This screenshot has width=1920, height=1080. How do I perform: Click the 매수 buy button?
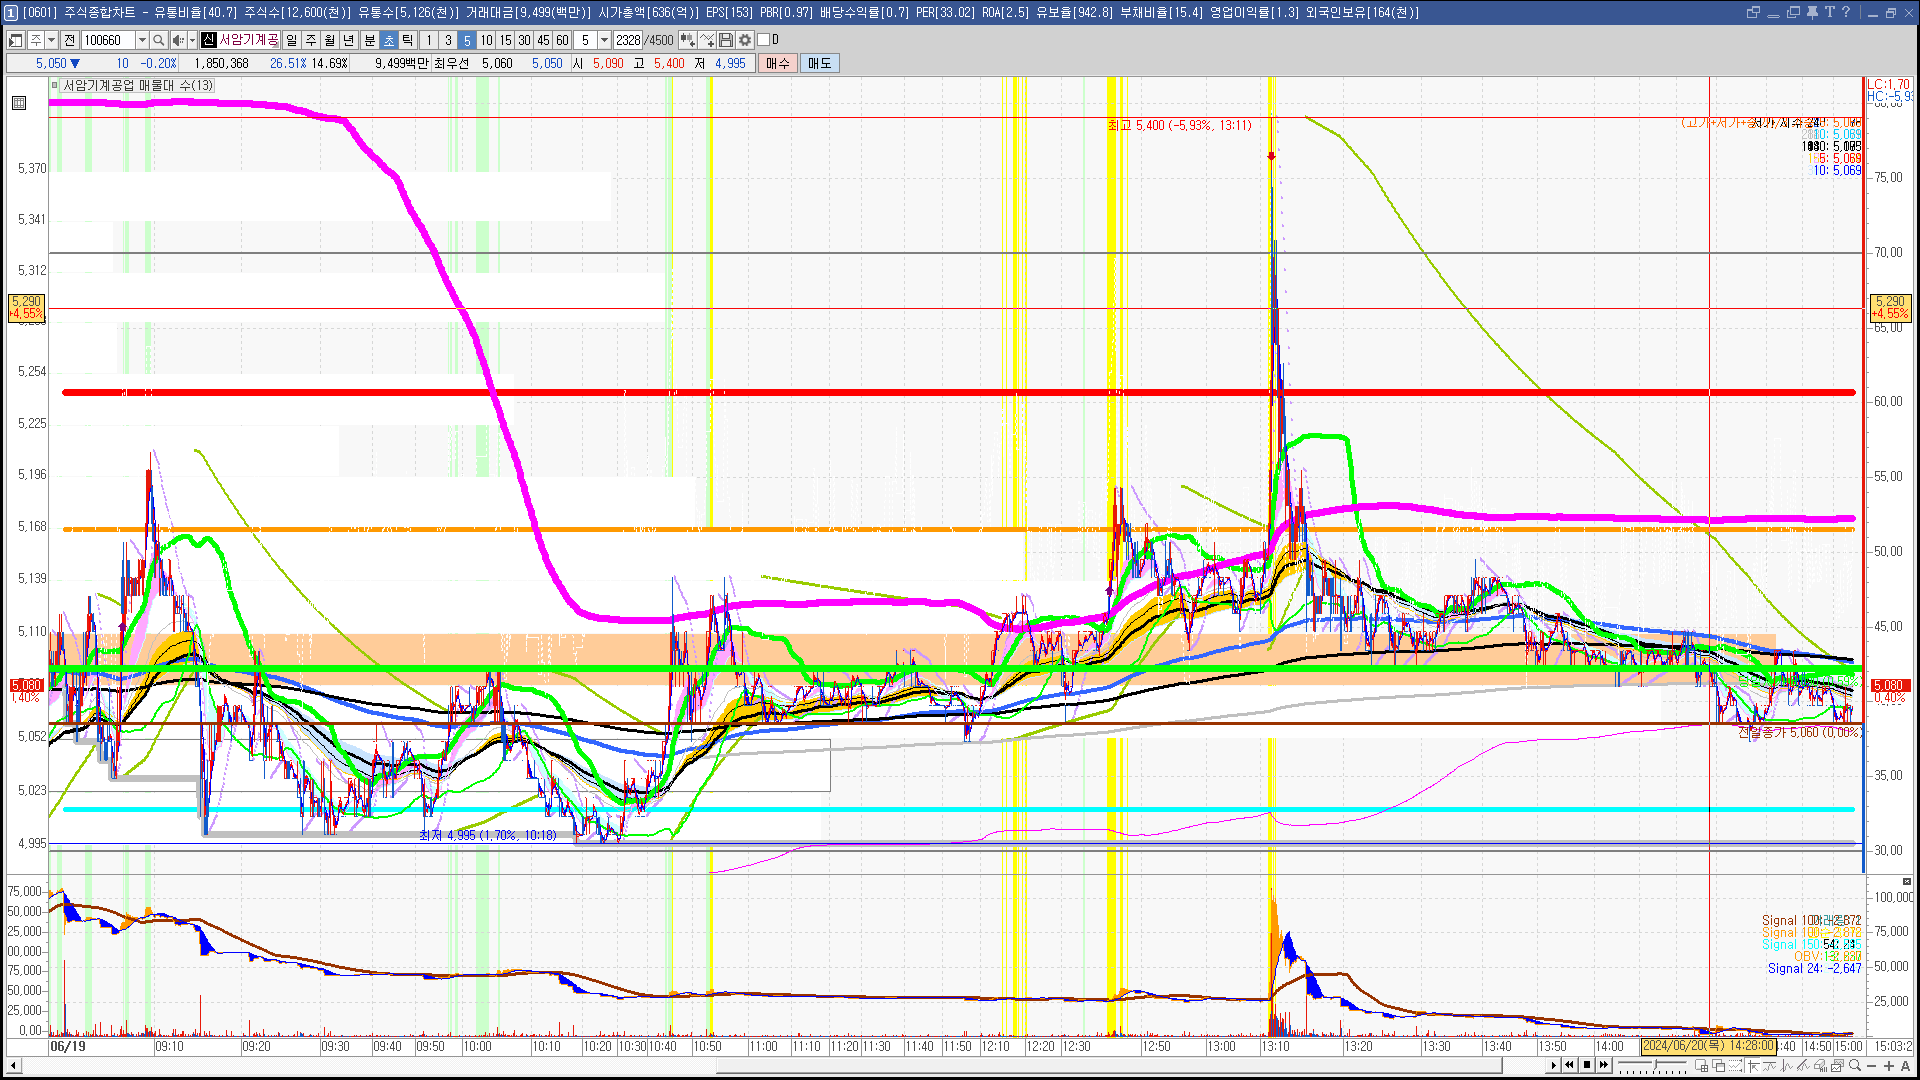(x=778, y=63)
